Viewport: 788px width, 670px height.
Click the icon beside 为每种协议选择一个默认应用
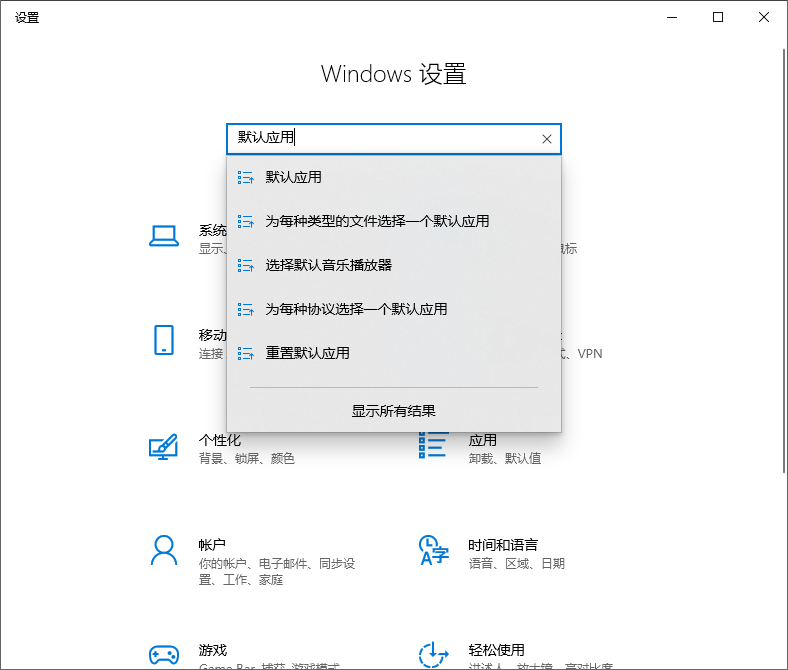(246, 309)
